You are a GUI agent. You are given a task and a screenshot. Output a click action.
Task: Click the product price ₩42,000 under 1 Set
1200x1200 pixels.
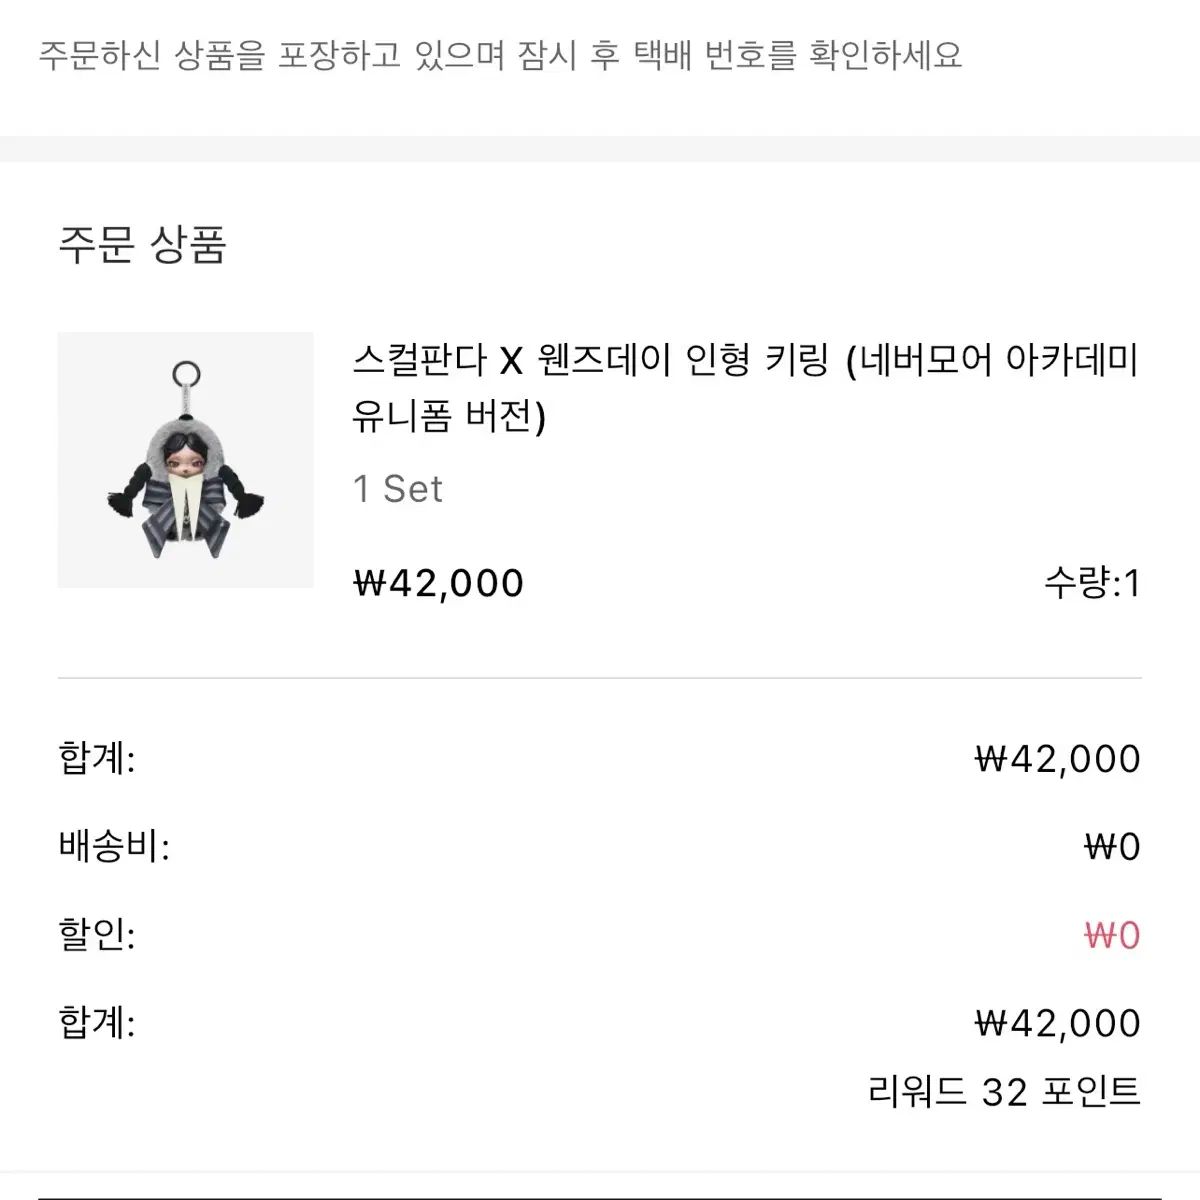click(438, 583)
